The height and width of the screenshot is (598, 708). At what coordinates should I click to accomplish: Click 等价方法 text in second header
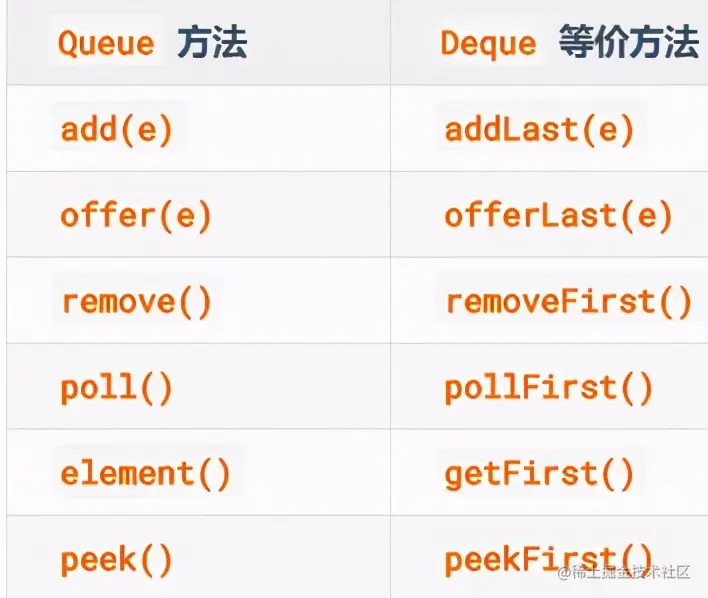pos(629,43)
